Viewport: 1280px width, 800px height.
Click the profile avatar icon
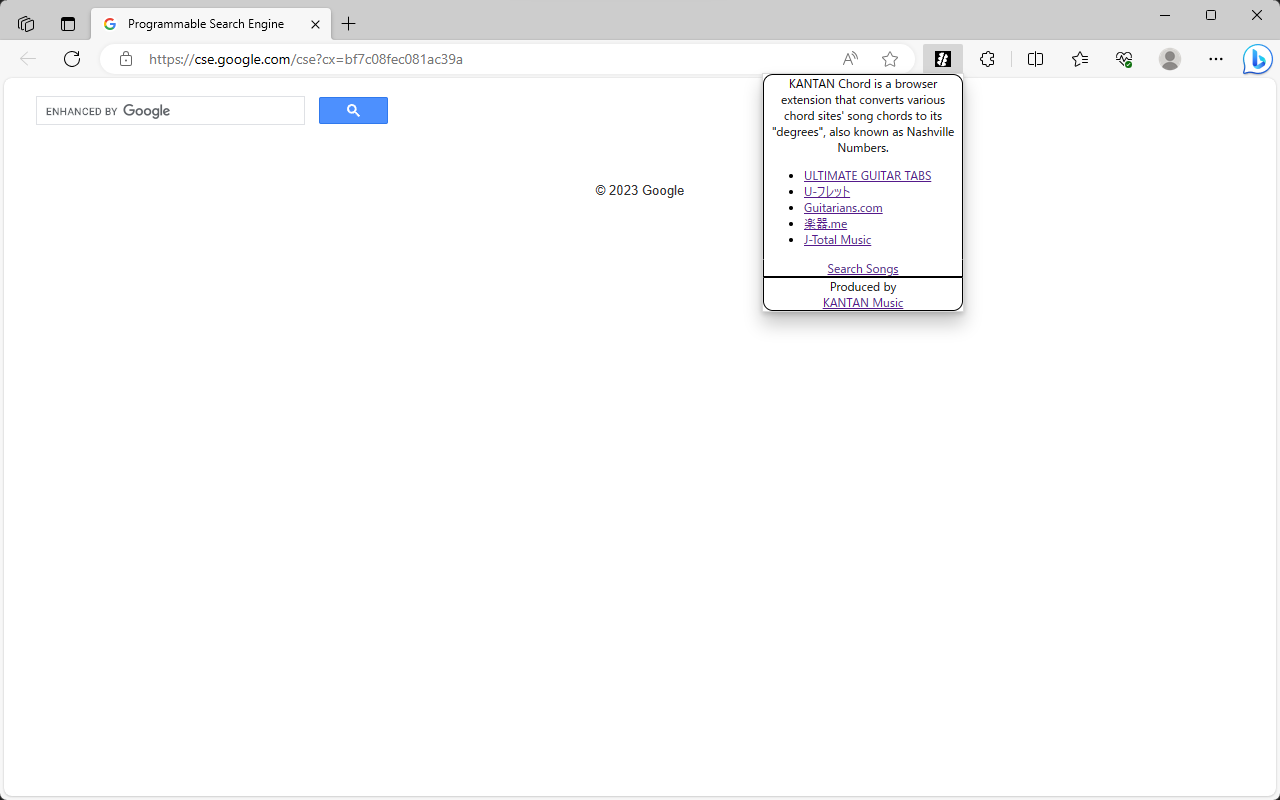1170,59
